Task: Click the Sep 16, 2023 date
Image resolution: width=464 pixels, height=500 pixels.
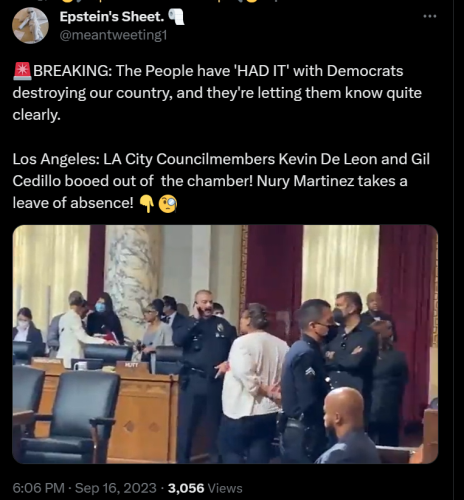Action: point(116,488)
